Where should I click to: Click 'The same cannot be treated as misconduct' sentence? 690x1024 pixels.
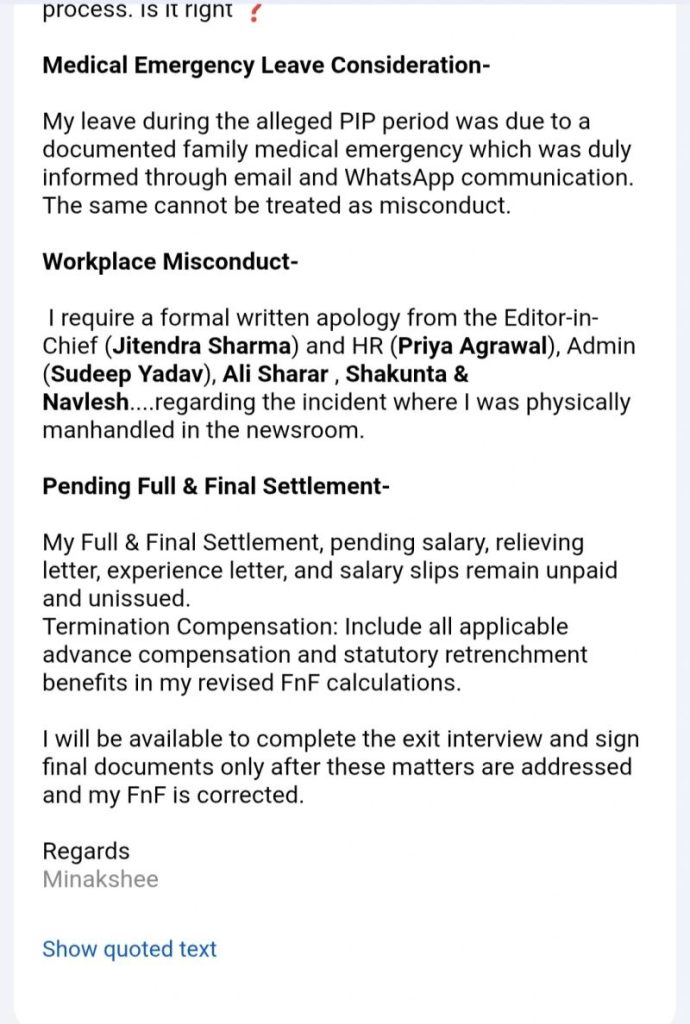277,206
